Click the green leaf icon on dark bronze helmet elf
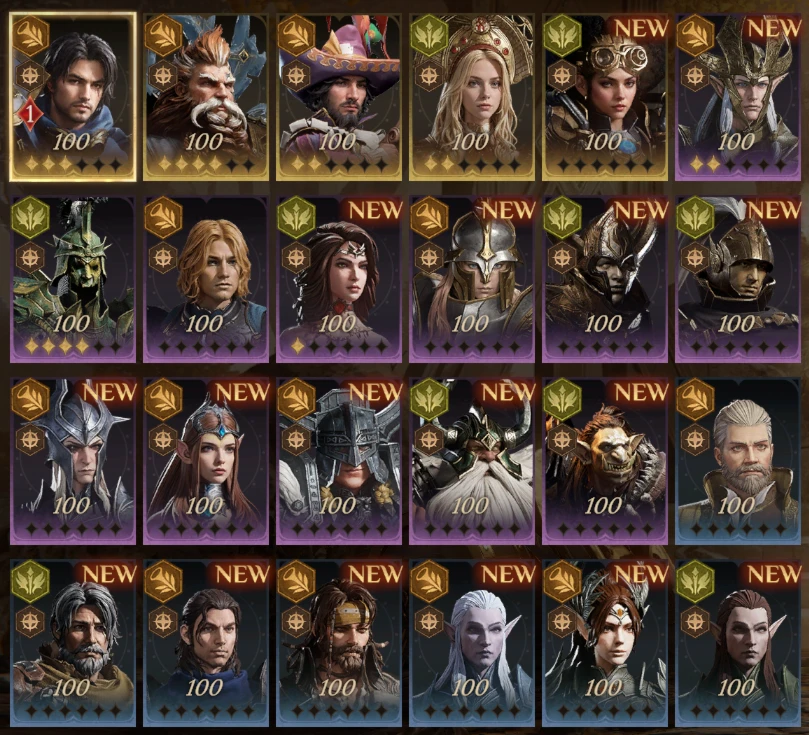This screenshot has width=809, height=735. pos(562,217)
